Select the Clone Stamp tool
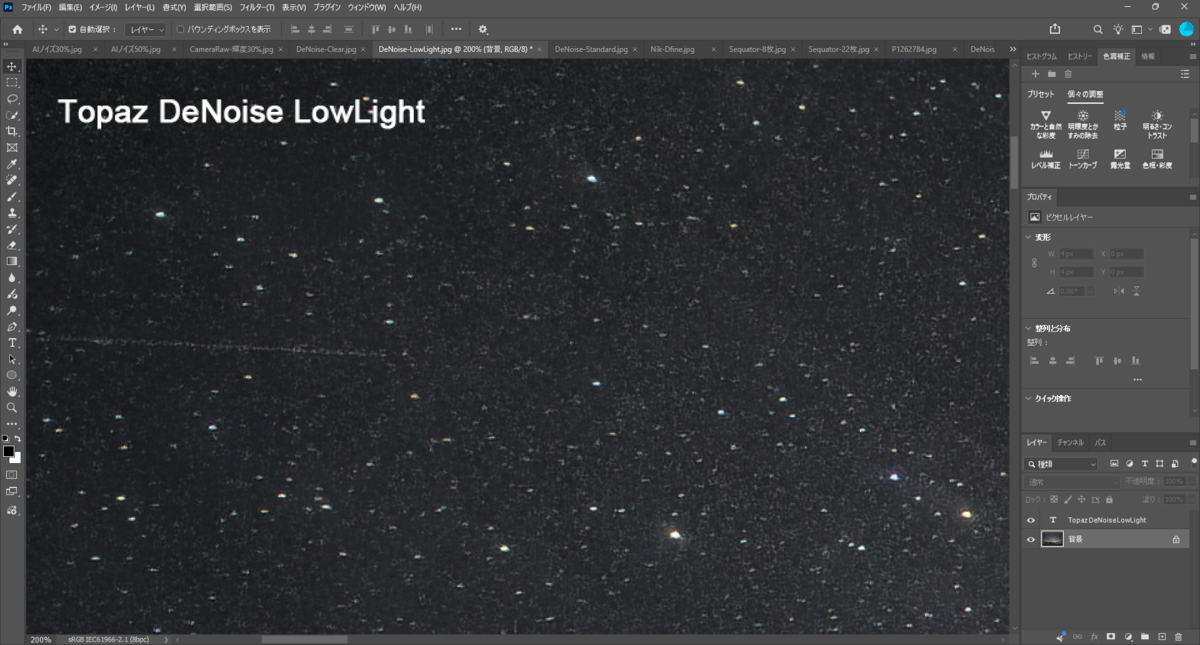 pyautogui.click(x=12, y=213)
